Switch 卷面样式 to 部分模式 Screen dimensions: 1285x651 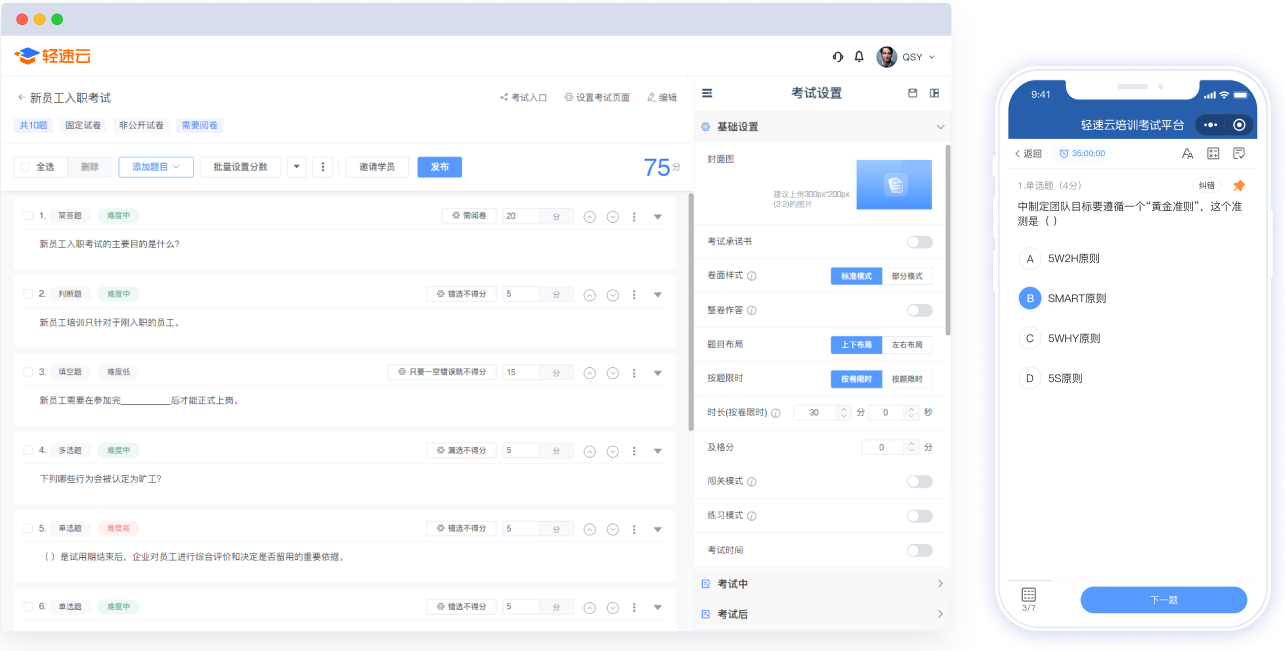coord(907,276)
